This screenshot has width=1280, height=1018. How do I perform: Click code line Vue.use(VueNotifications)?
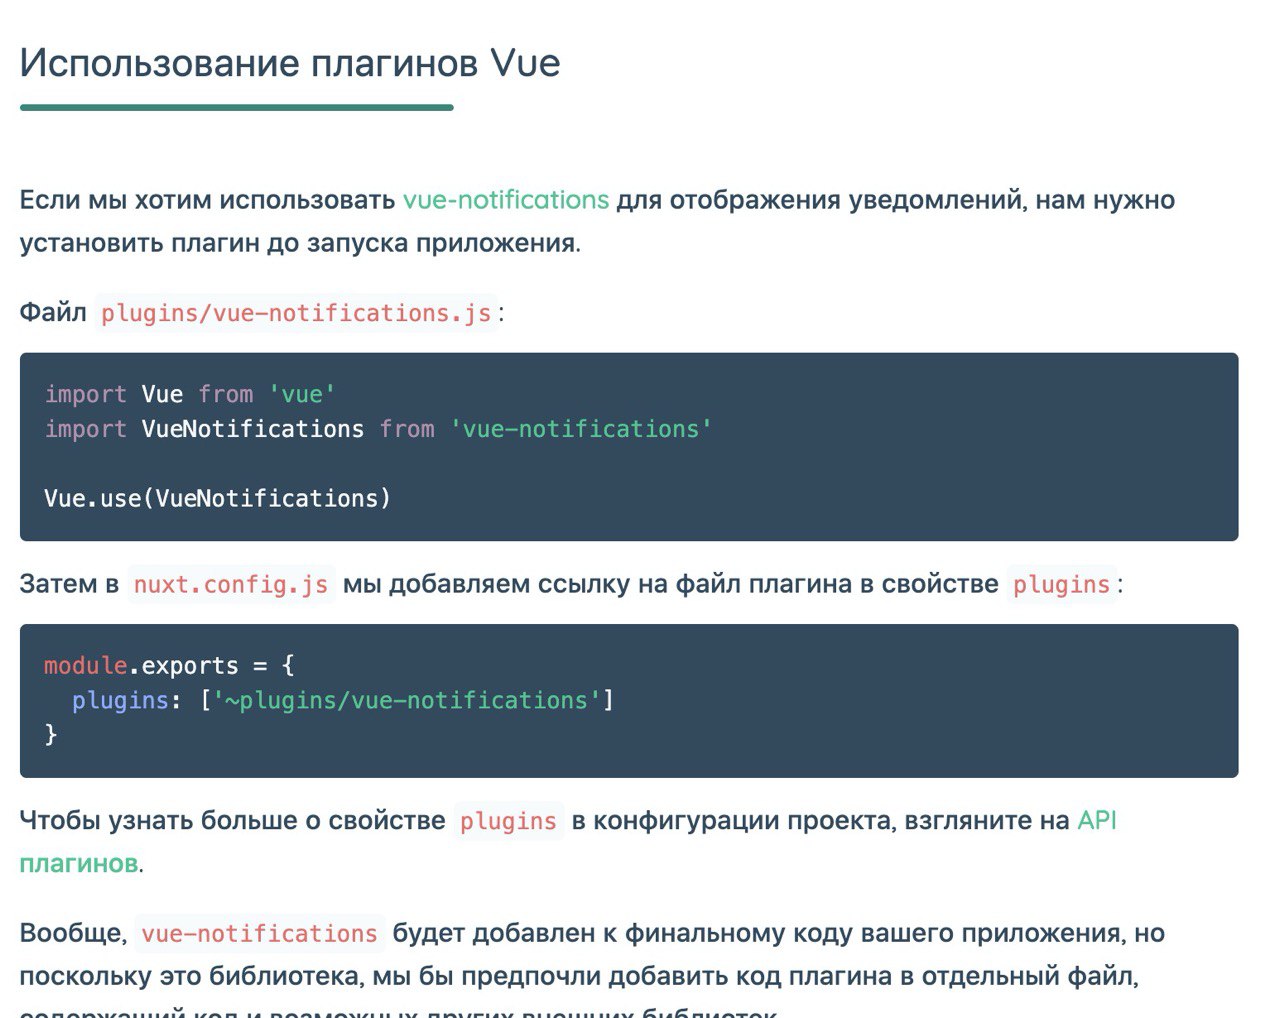[x=217, y=498]
